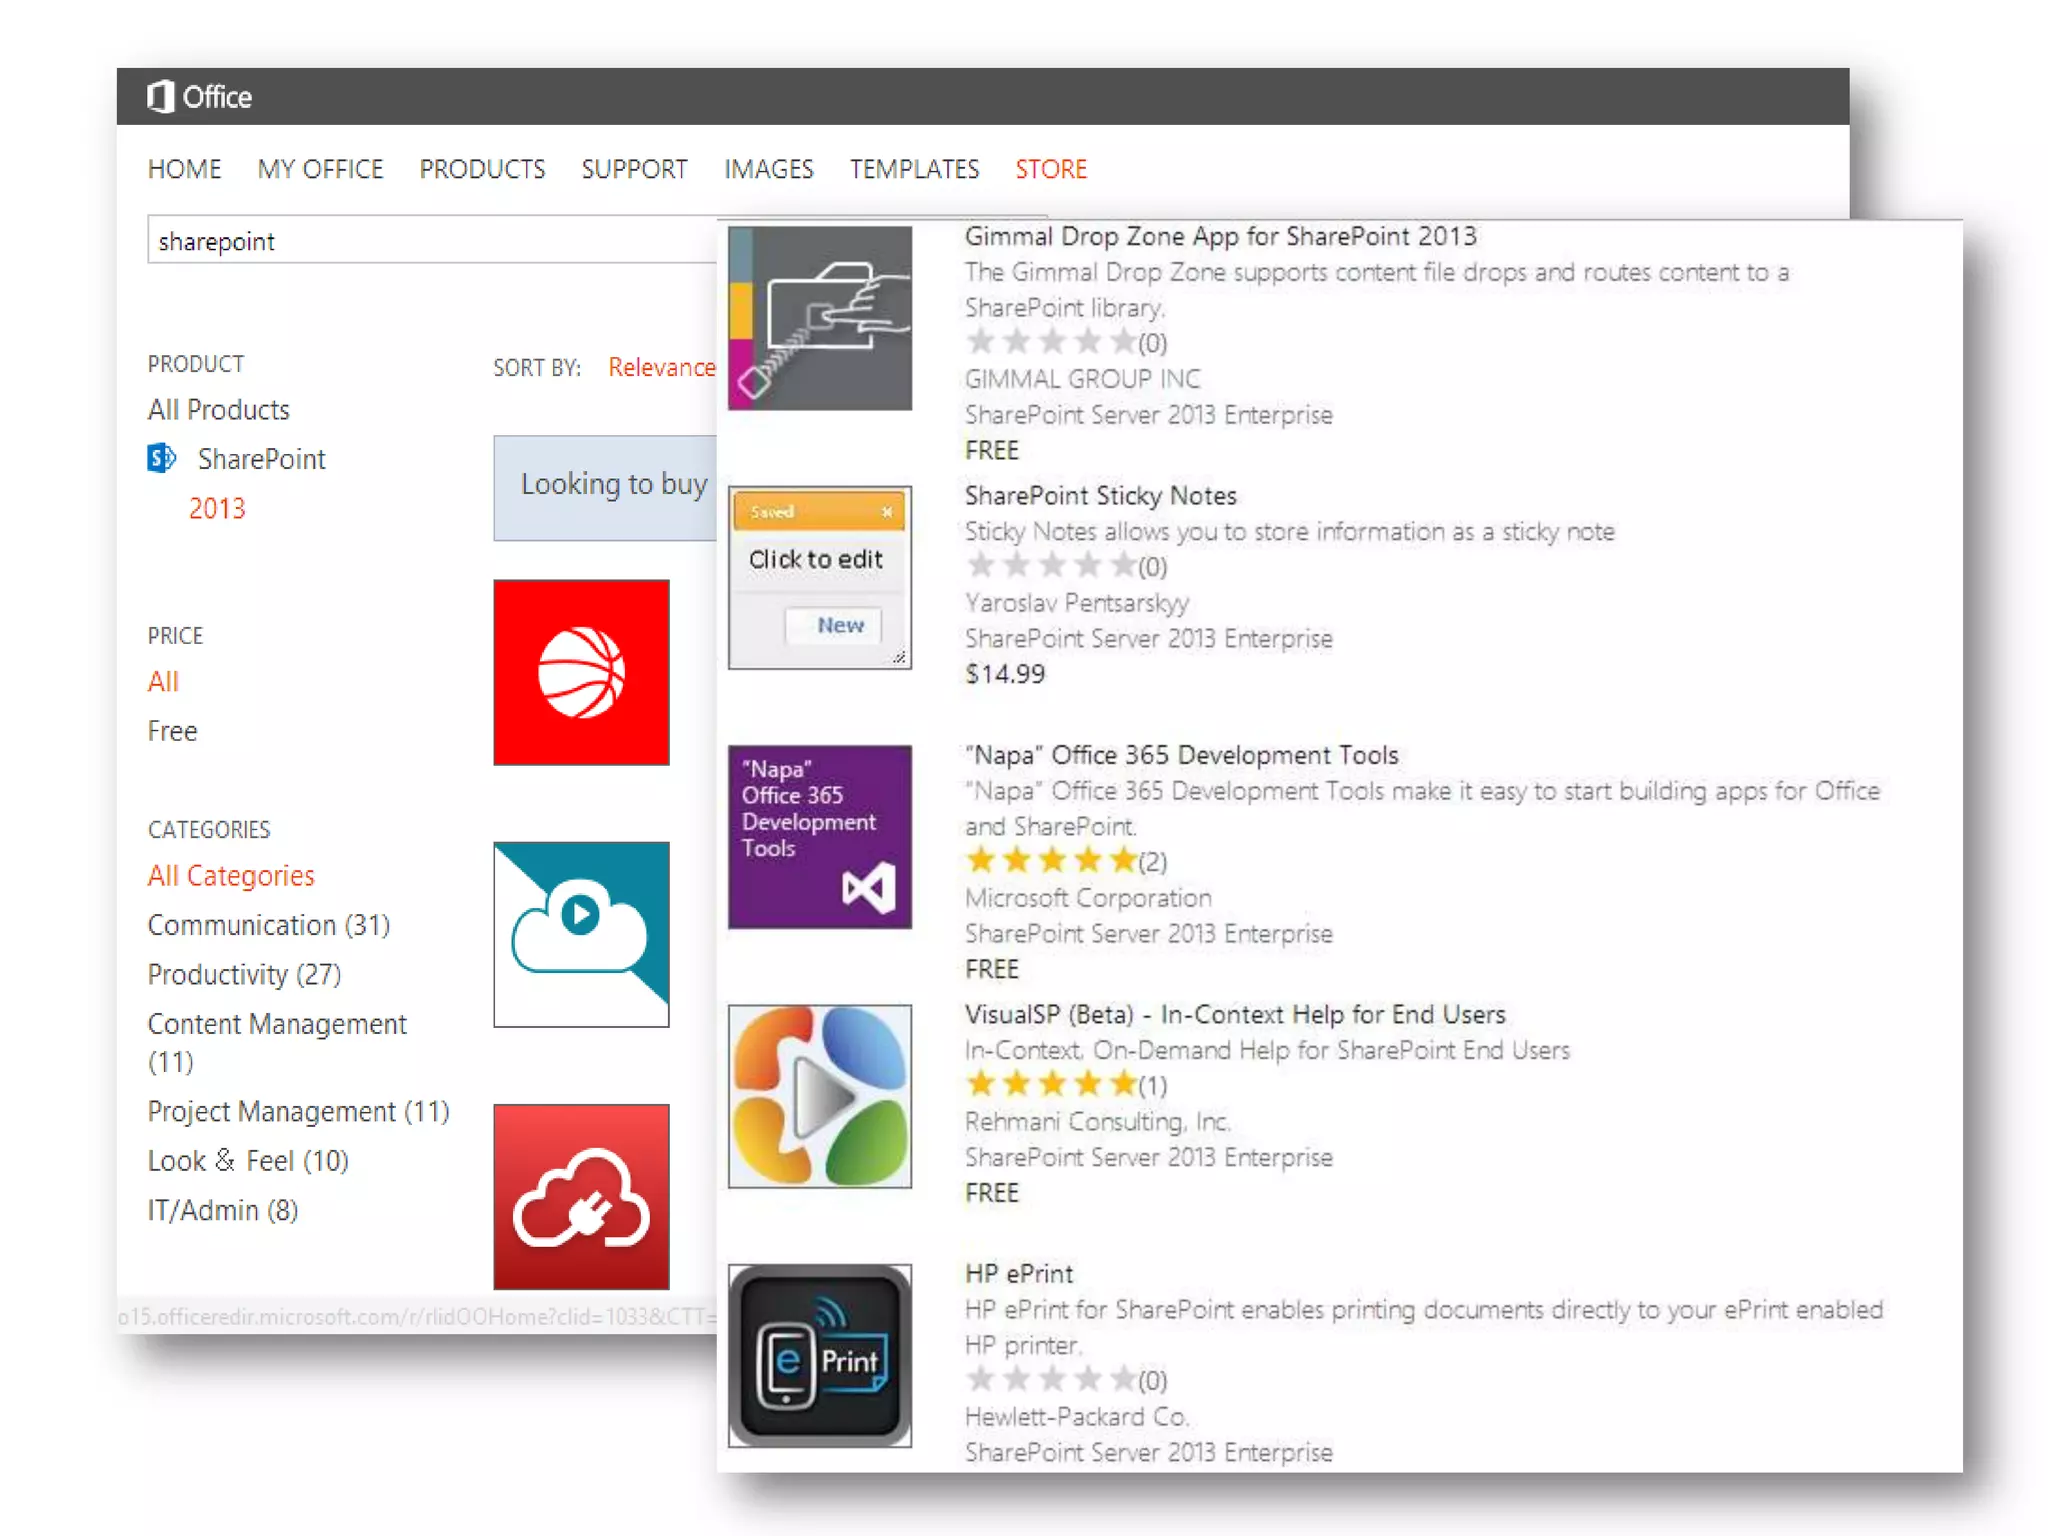This screenshot has height=1536, width=2048.
Task: Filter price by Free
Action: pyautogui.click(x=172, y=731)
